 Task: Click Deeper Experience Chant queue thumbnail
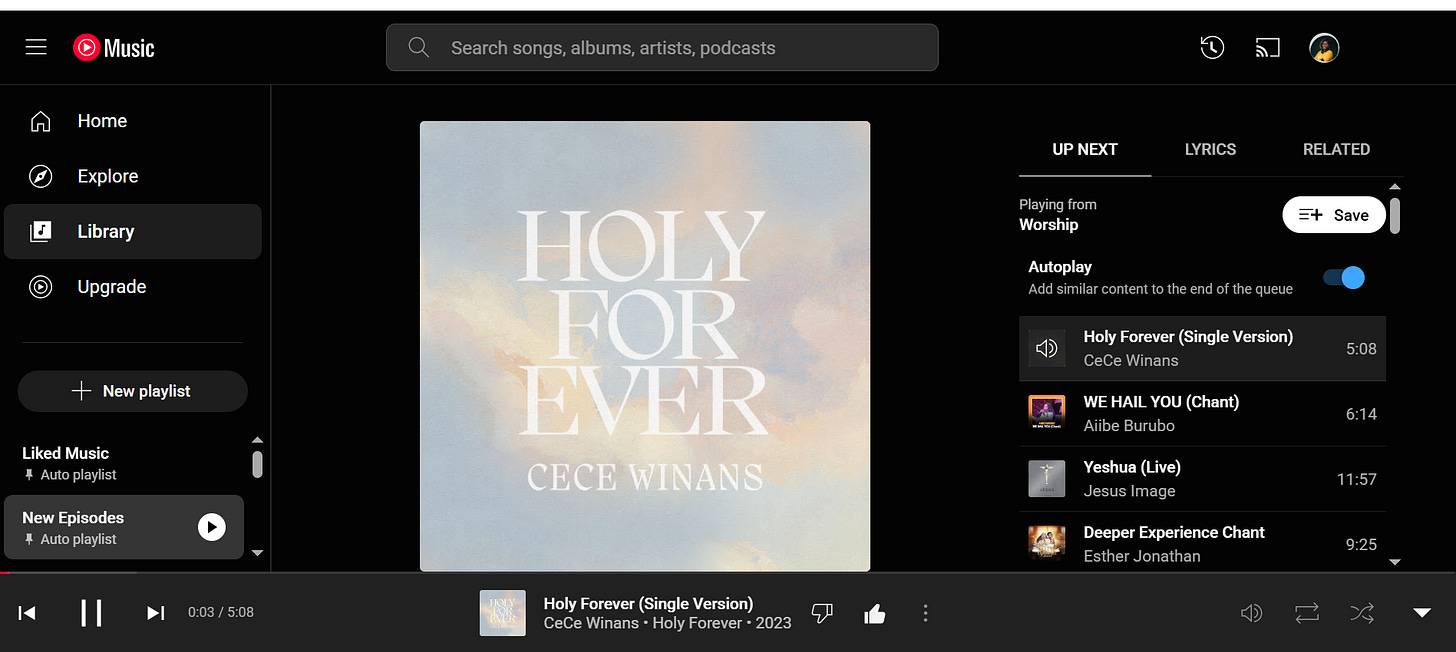coord(1046,544)
